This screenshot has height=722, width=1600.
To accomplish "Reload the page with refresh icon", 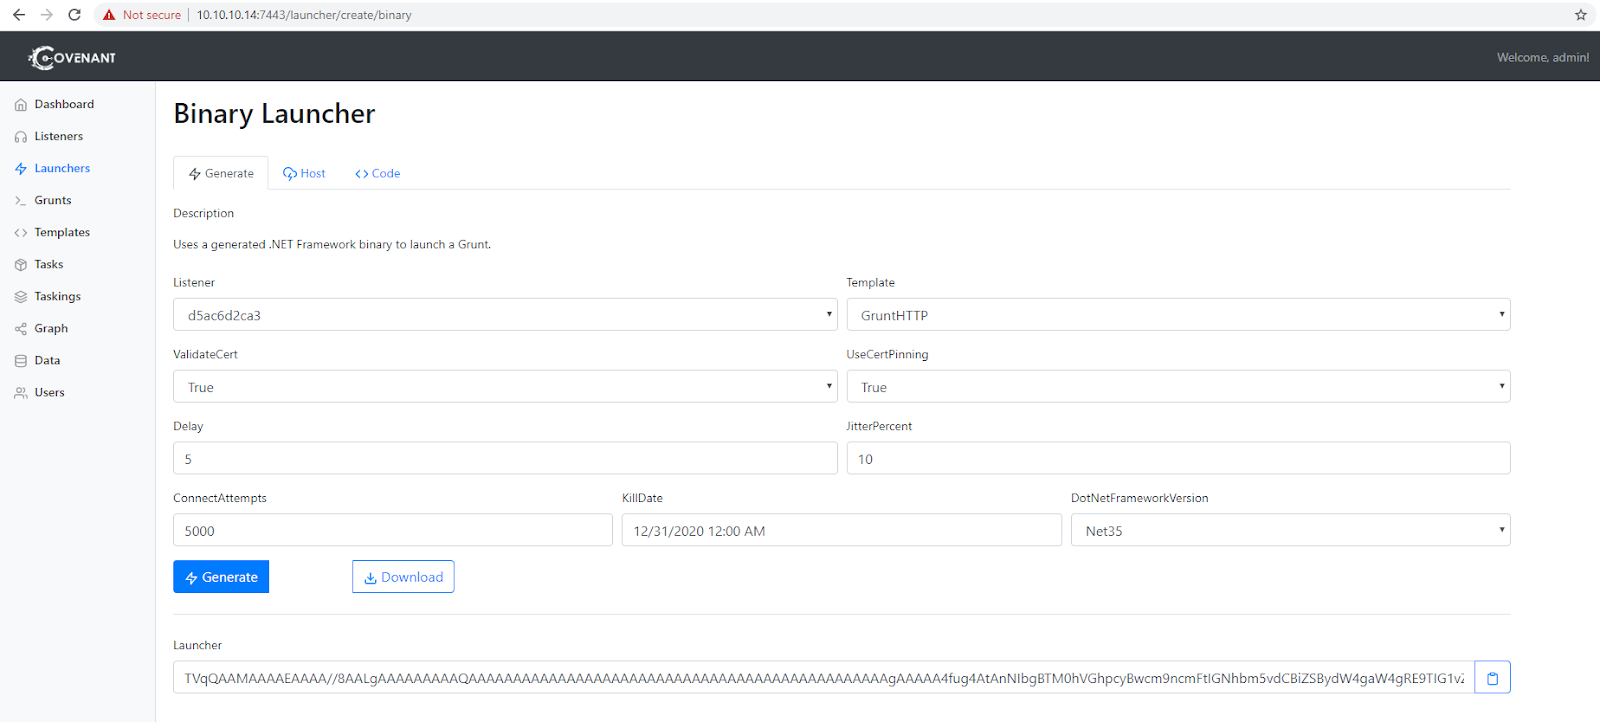I will [x=74, y=15].
